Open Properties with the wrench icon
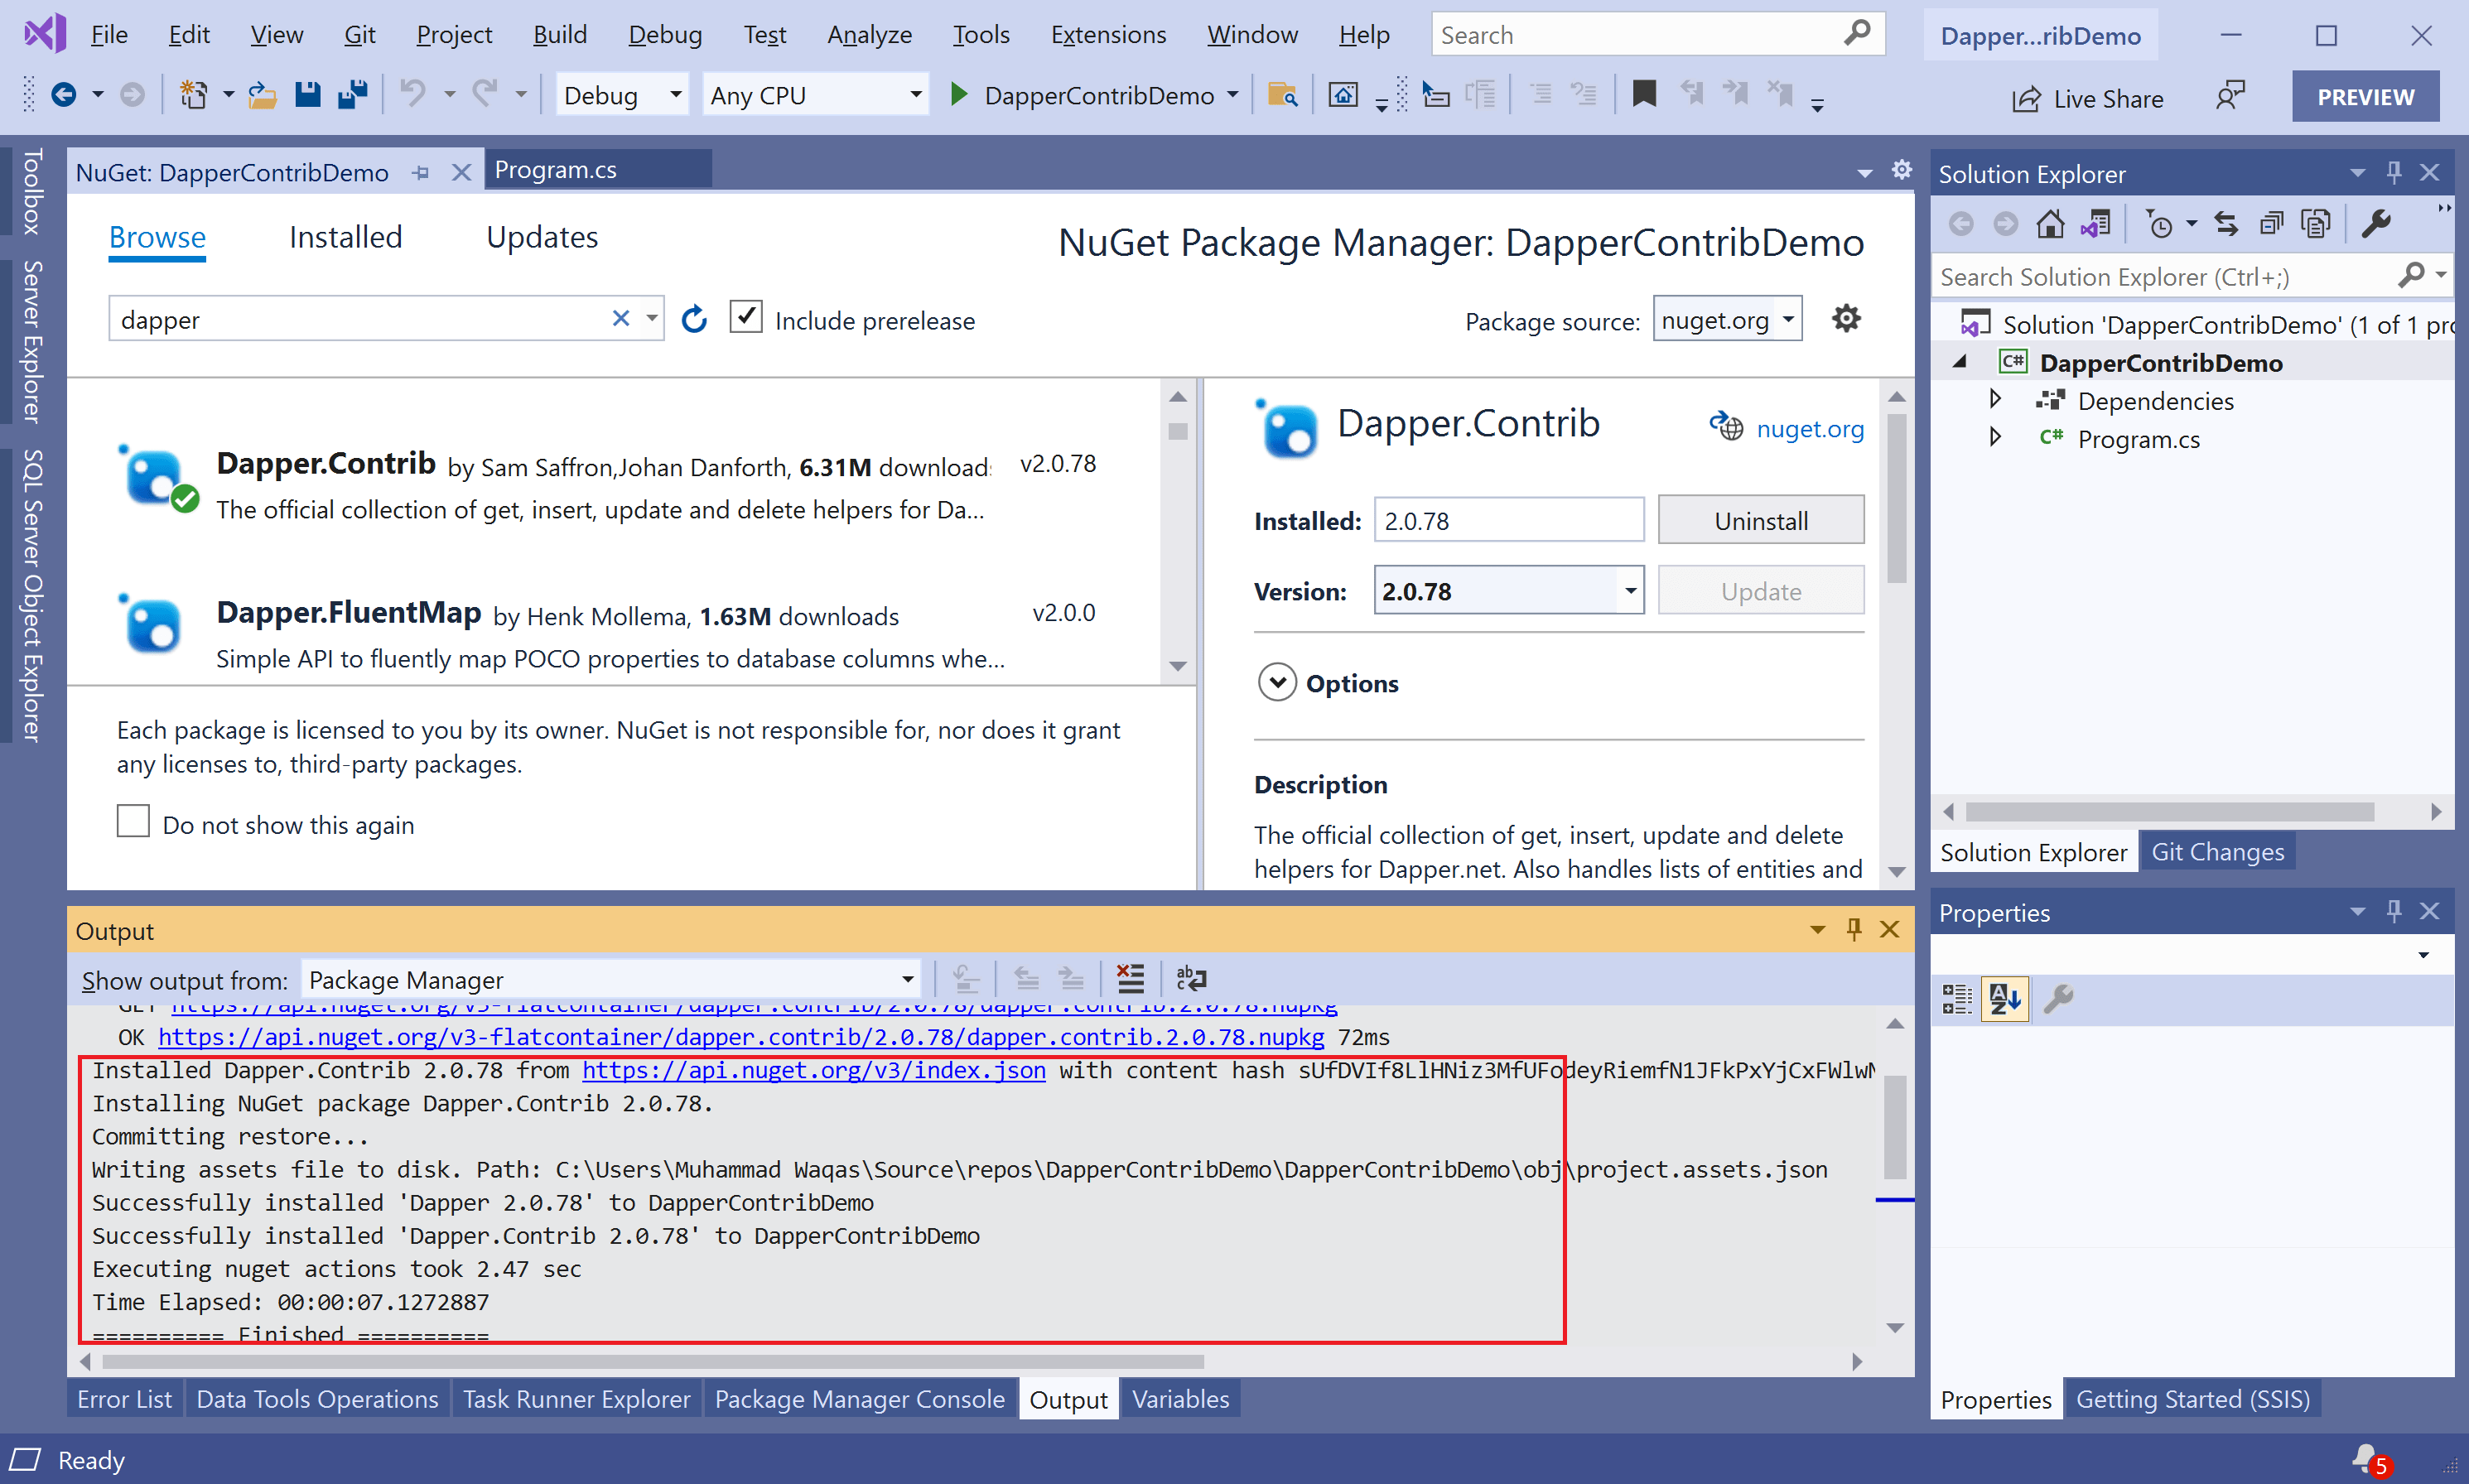The height and width of the screenshot is (1484, 2469). click(2378, 223)
